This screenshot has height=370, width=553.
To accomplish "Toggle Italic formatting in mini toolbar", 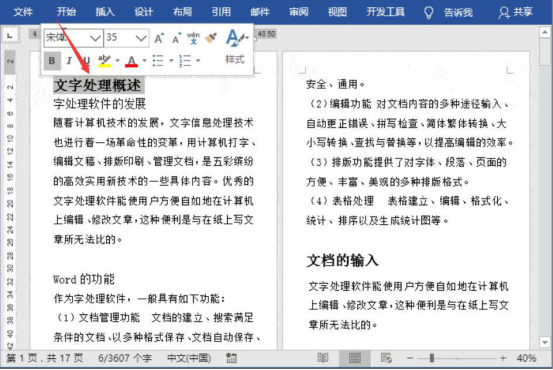I will [x=69, y=61].
